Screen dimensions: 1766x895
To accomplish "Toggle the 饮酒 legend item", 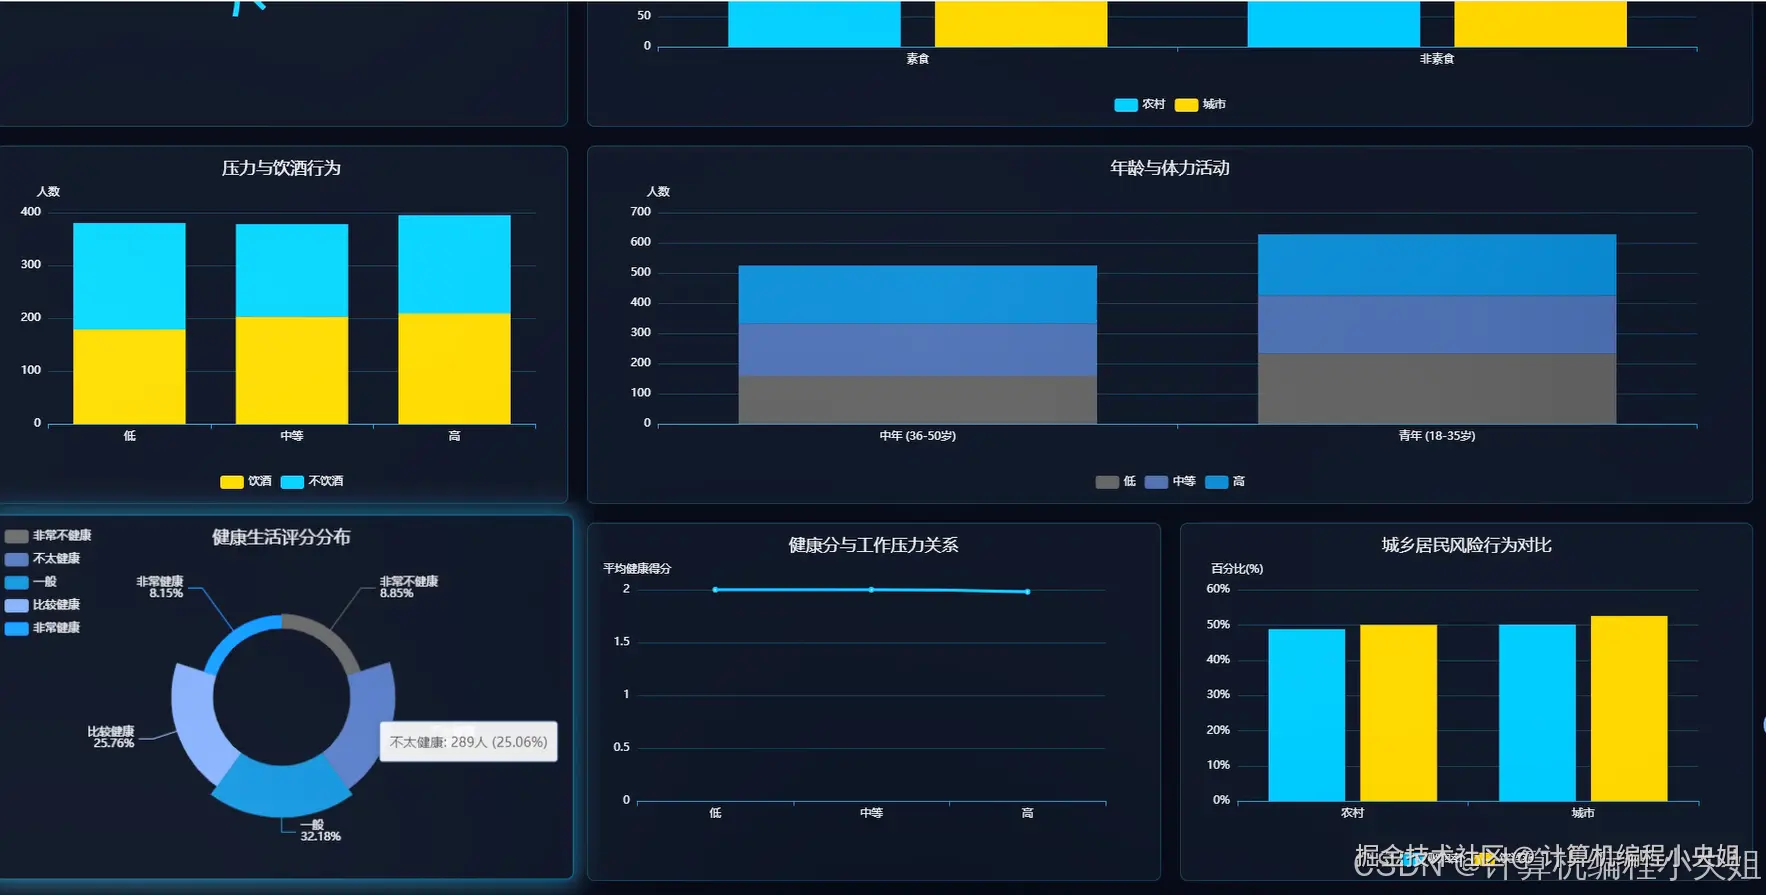I will point(246,481).
